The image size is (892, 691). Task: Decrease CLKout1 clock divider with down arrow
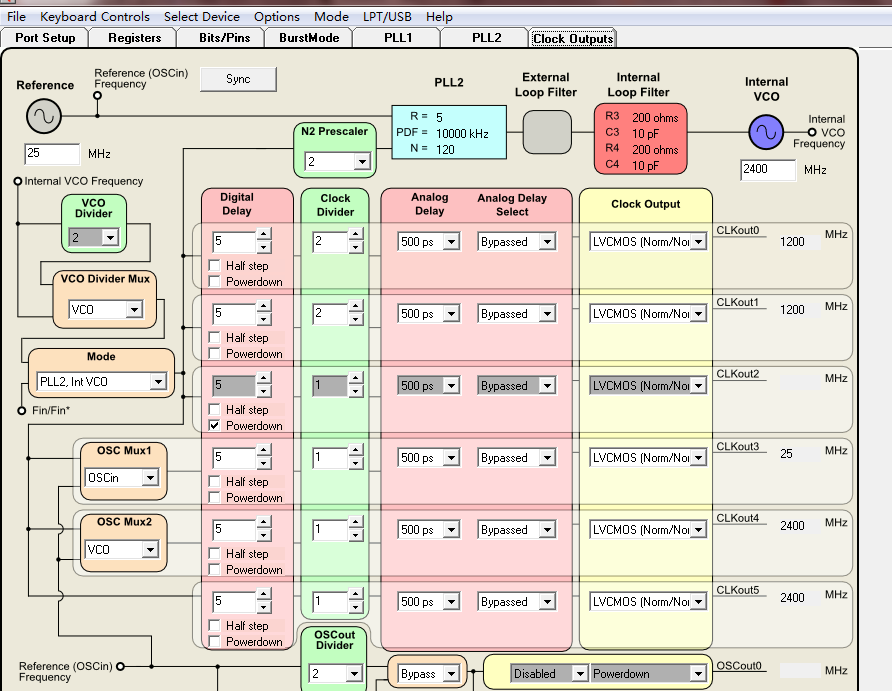[x=355, y=320]
